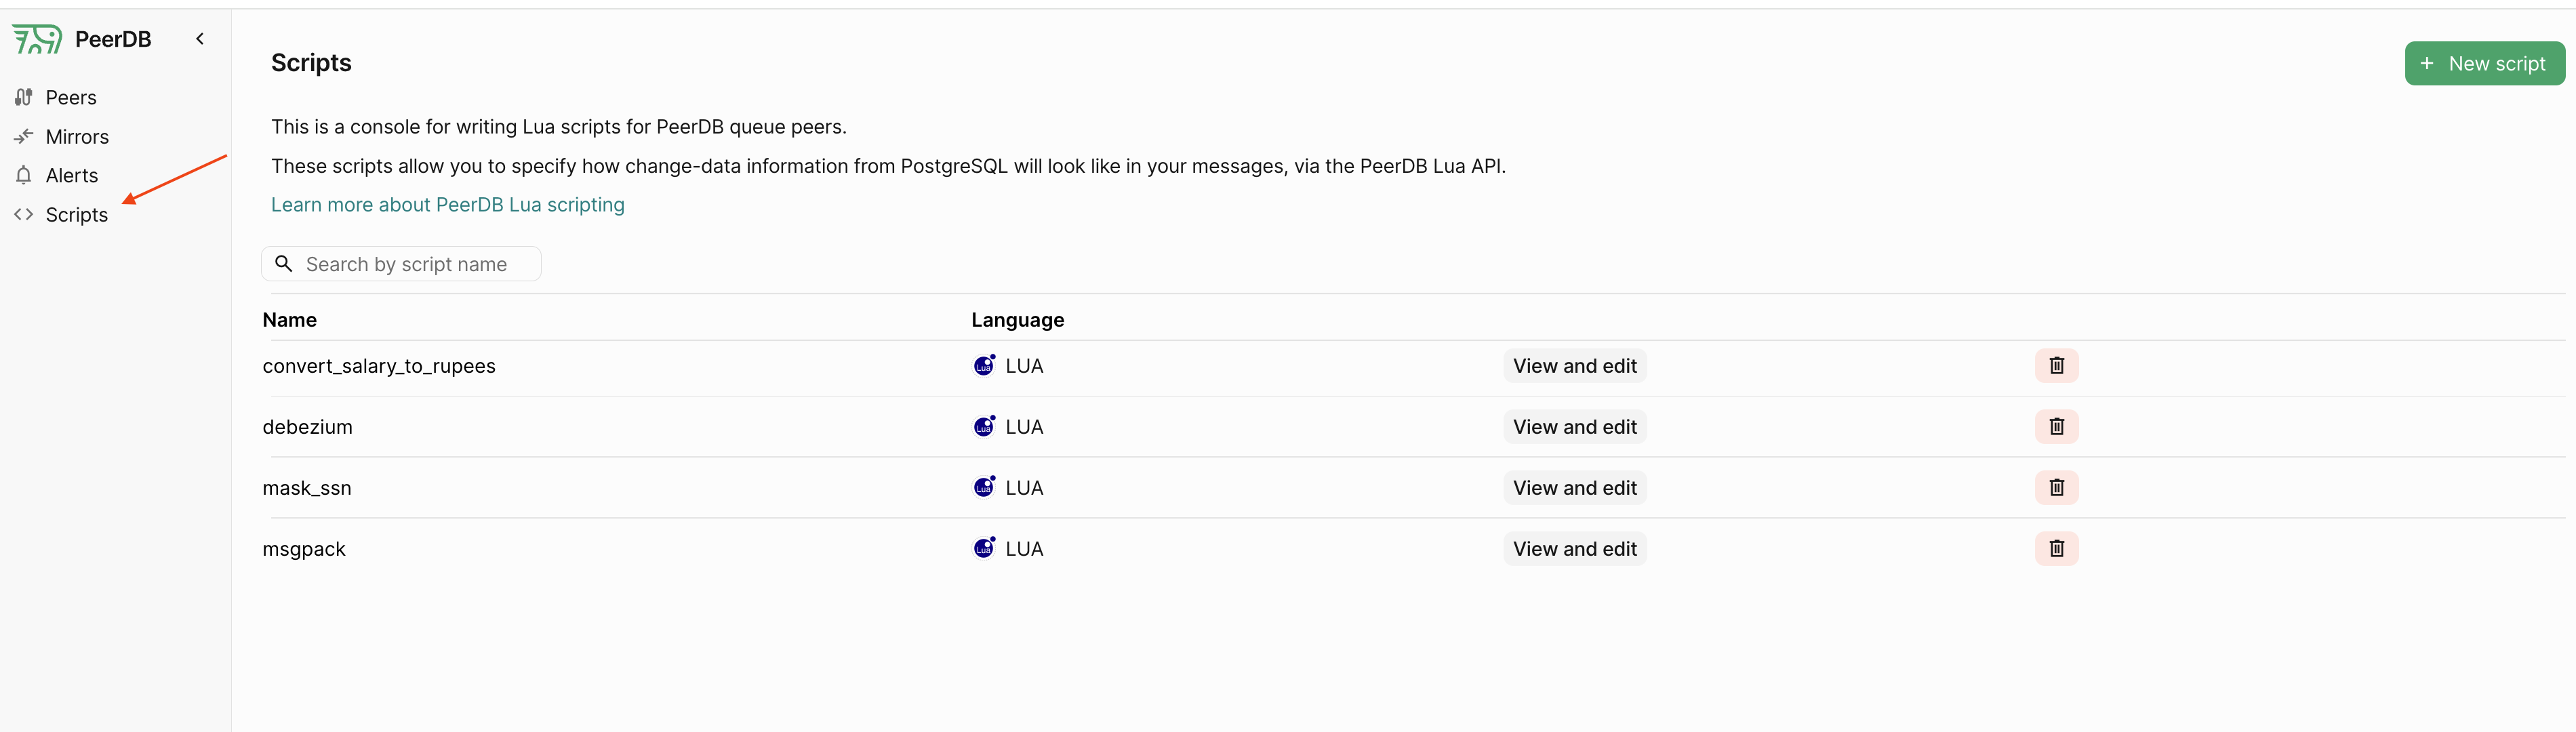Image resolution: width=2576 pixels, height=732 pixels.
Task: Click the Alerts bell icon
Action: 24,176
